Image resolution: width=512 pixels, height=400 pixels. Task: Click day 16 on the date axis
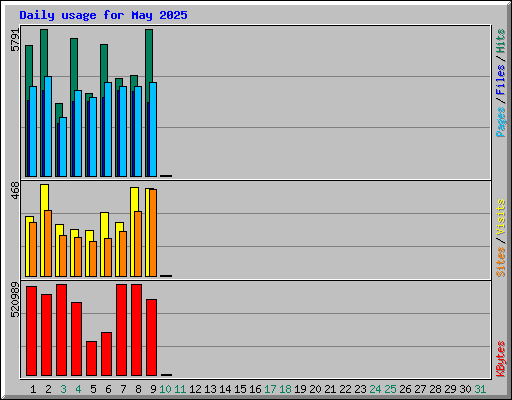click(255, 389)
